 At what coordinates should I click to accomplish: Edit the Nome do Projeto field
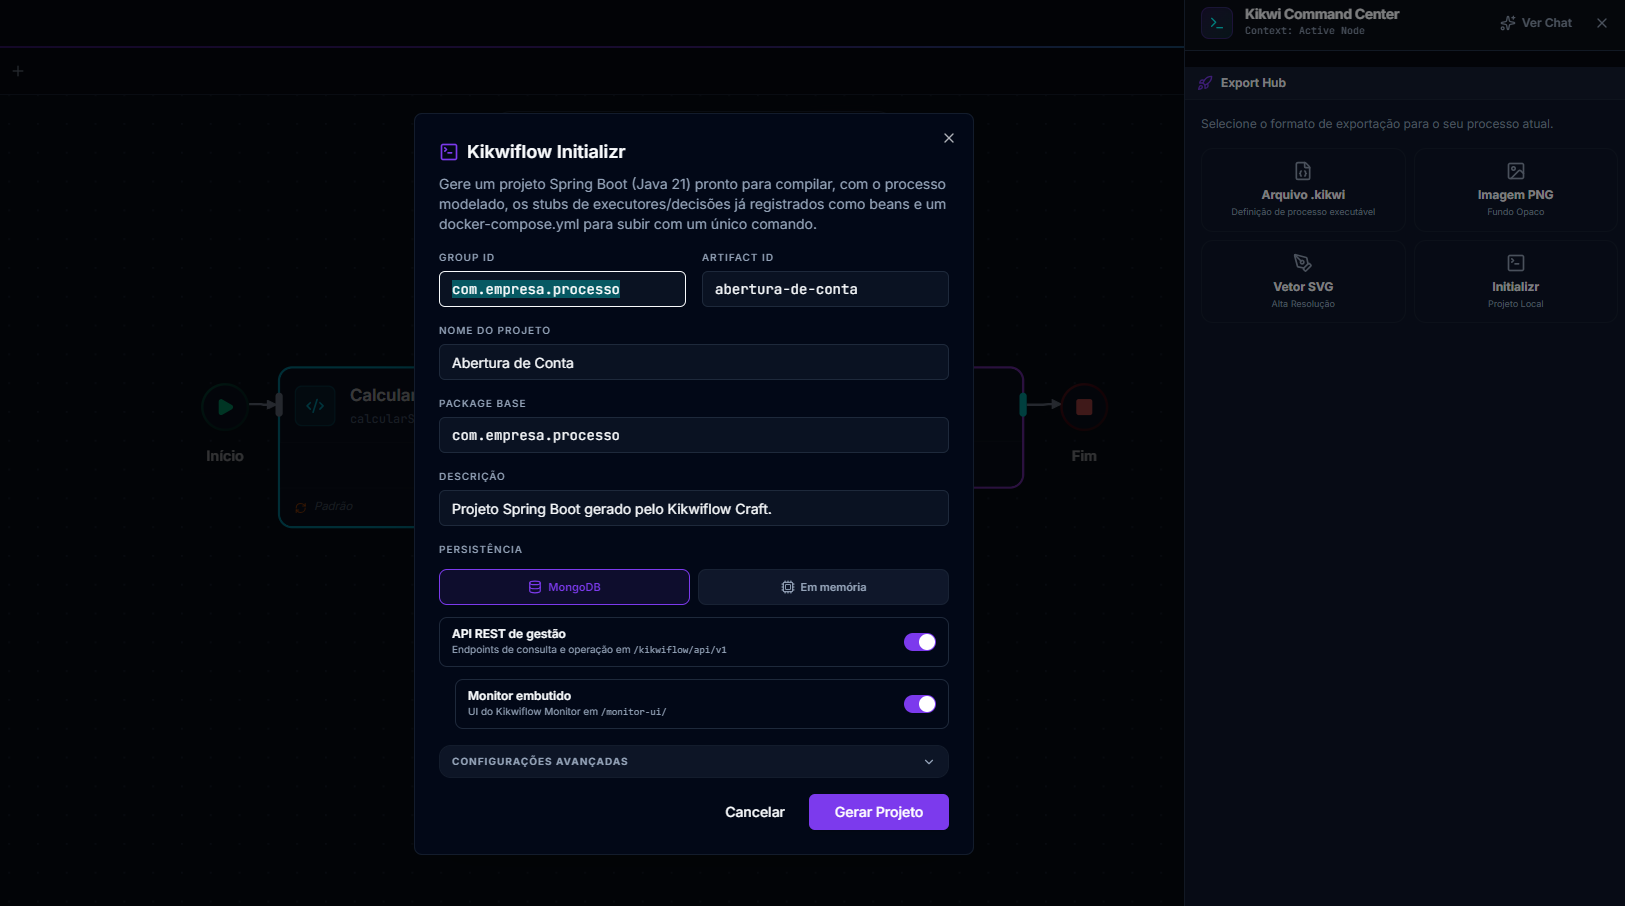pyautogui.click(x=694, y=362)
